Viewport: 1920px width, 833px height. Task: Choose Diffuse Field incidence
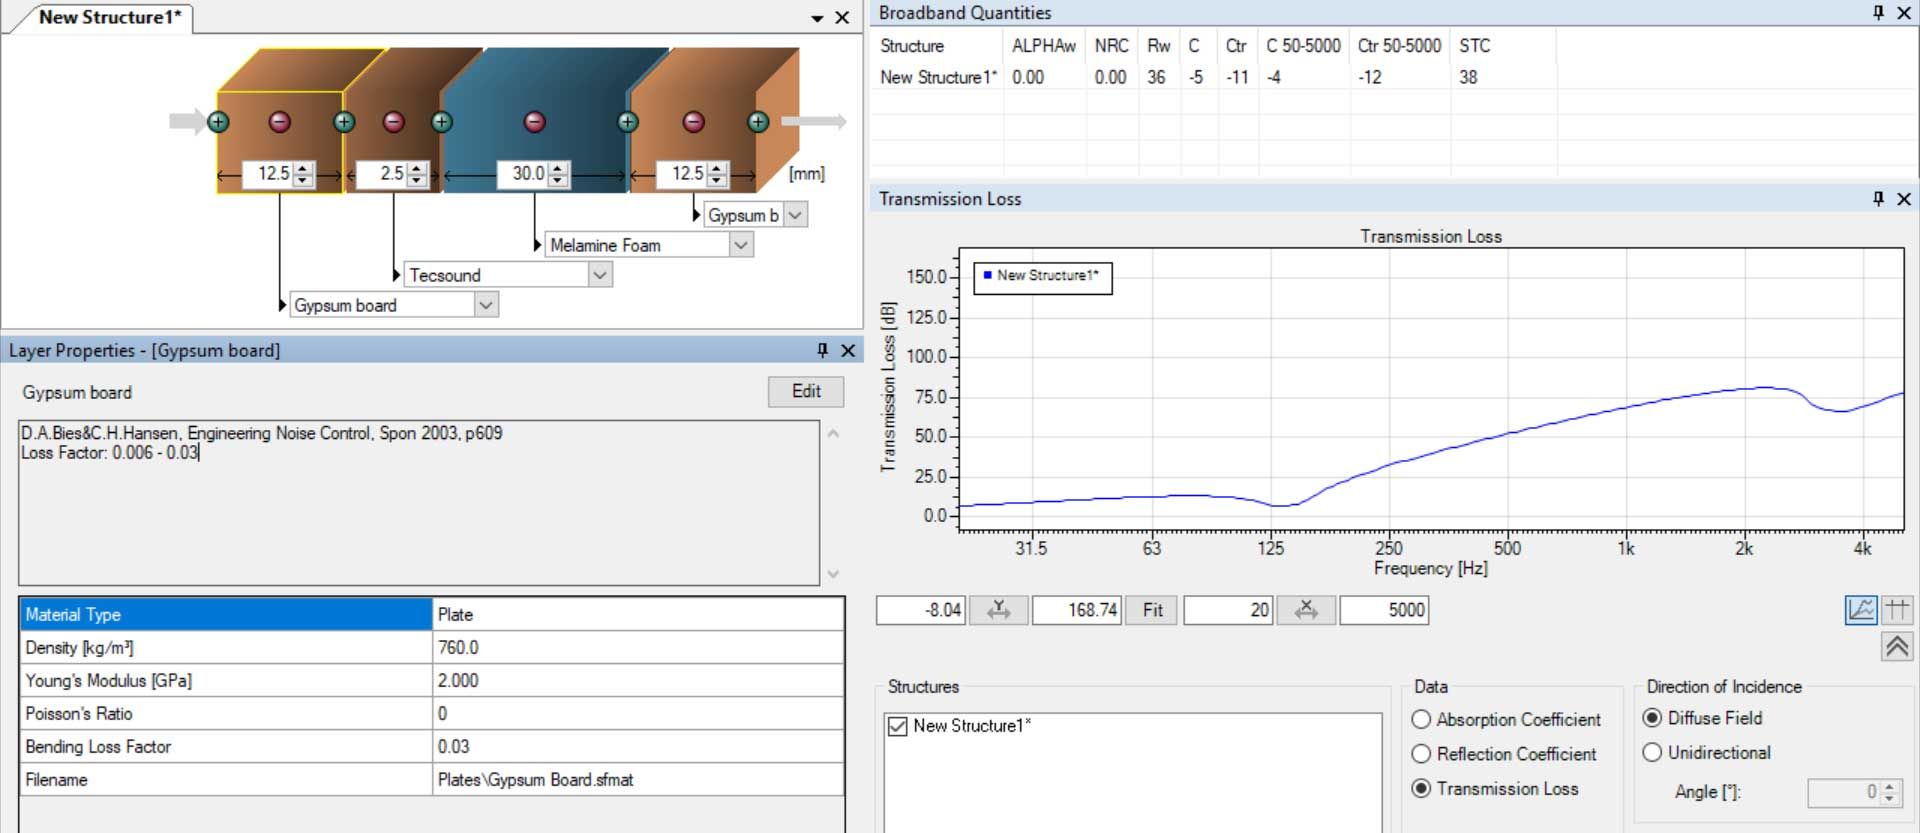point(1652,718)
